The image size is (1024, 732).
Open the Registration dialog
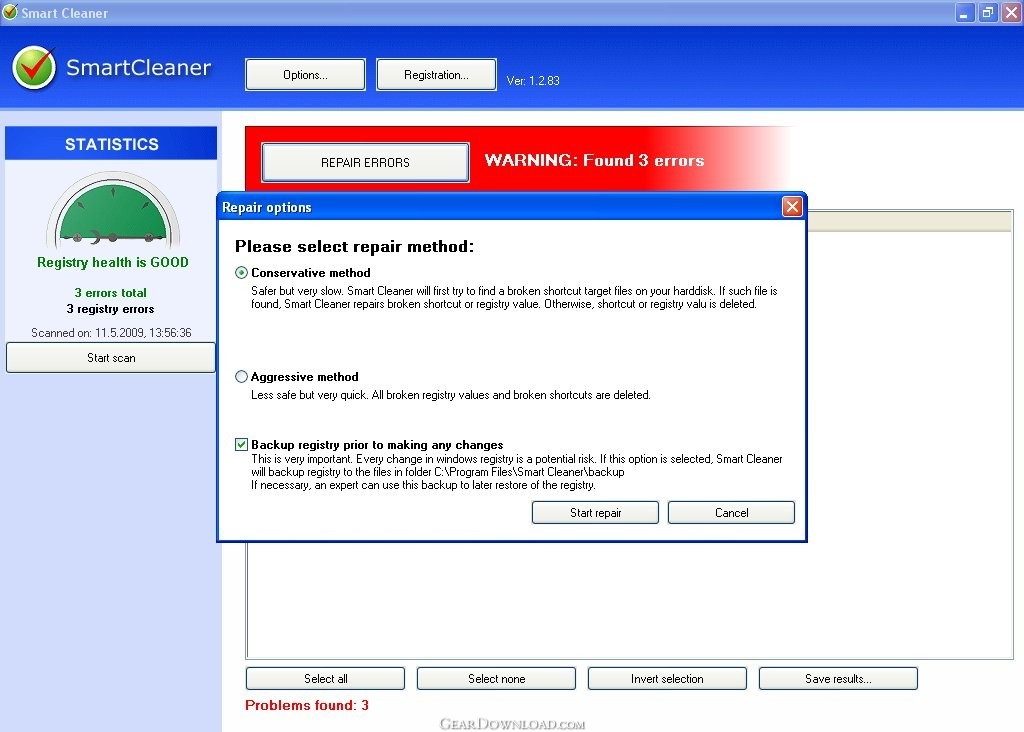[436, 74]
